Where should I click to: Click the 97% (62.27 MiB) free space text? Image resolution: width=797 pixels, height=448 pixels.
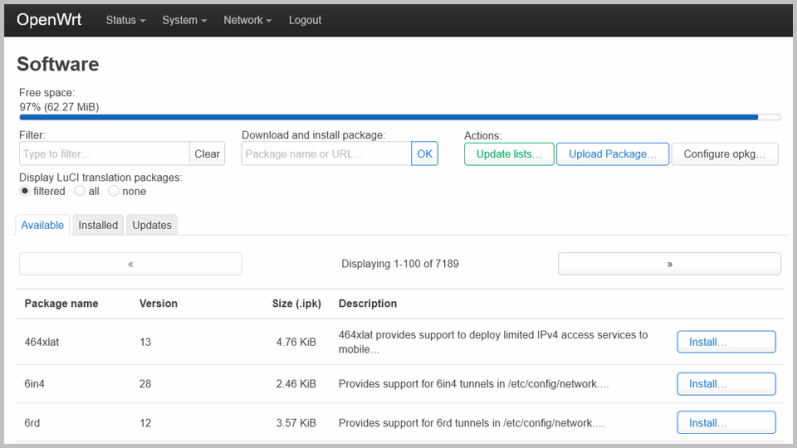[59, 107]
